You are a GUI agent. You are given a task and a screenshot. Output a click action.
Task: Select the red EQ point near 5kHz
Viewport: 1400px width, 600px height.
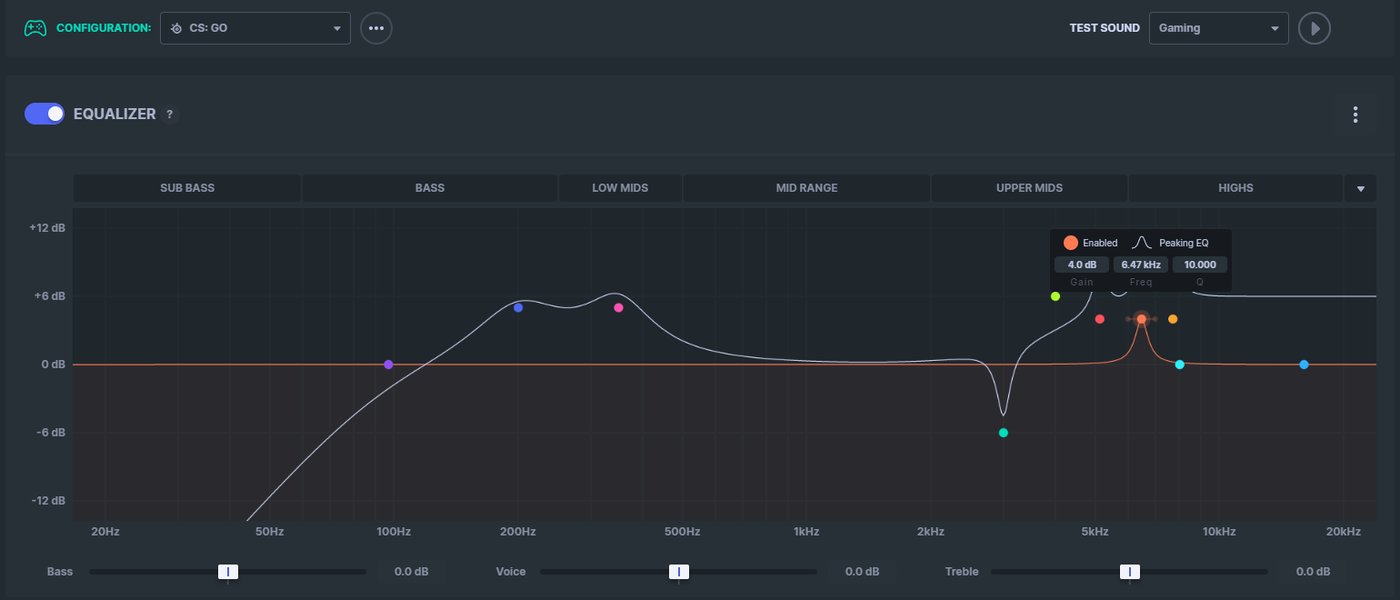tap(1099, 319)
